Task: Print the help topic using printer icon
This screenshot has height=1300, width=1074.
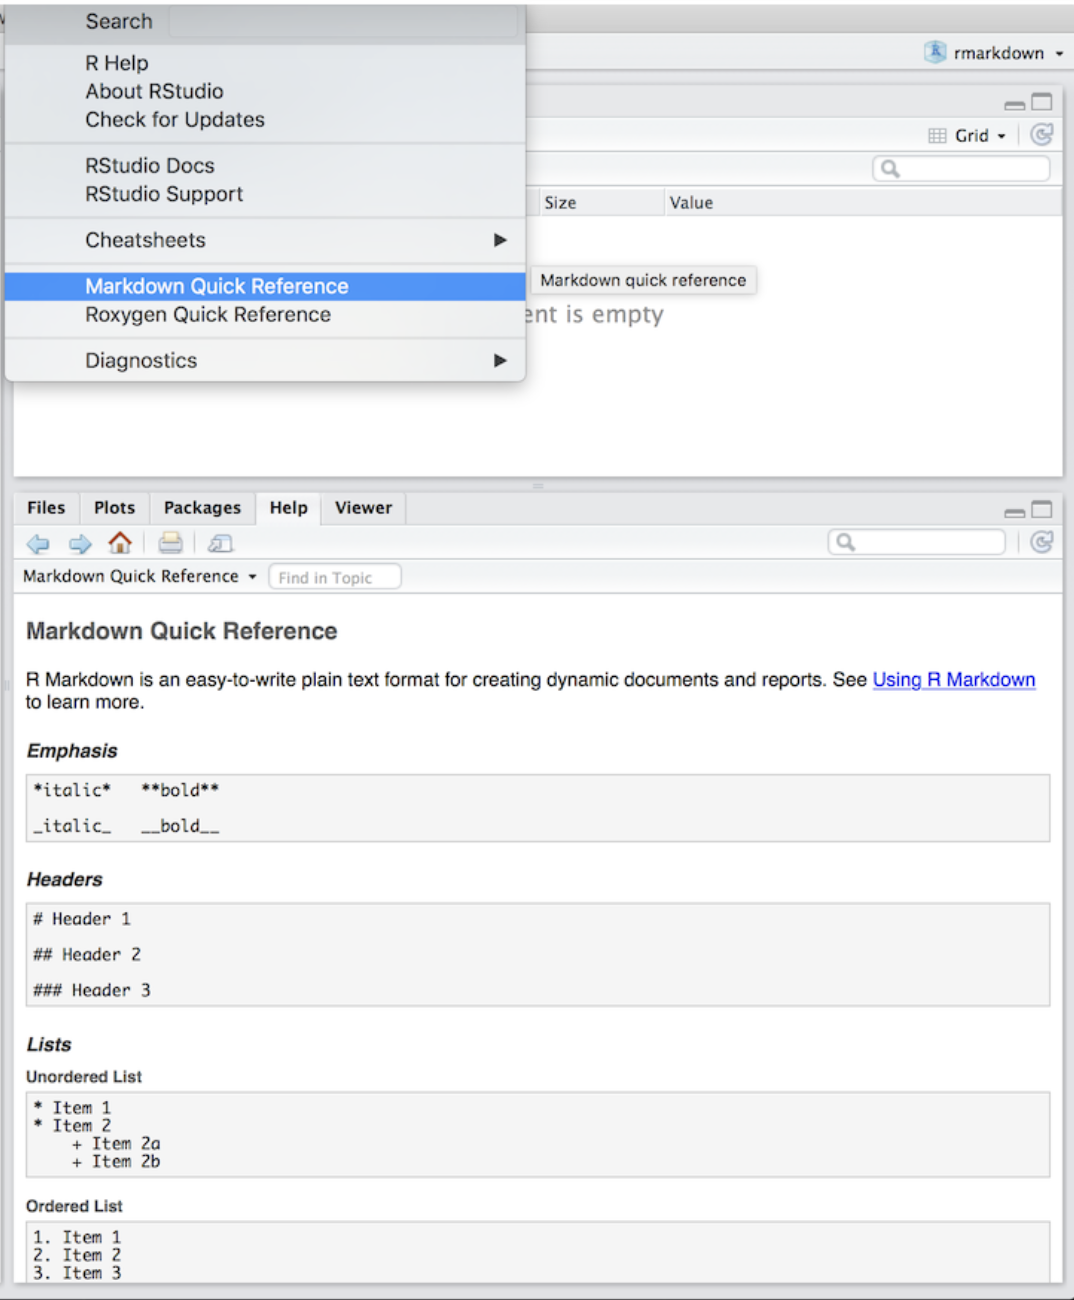Action: pyautogui.click(x=171, y=543)
